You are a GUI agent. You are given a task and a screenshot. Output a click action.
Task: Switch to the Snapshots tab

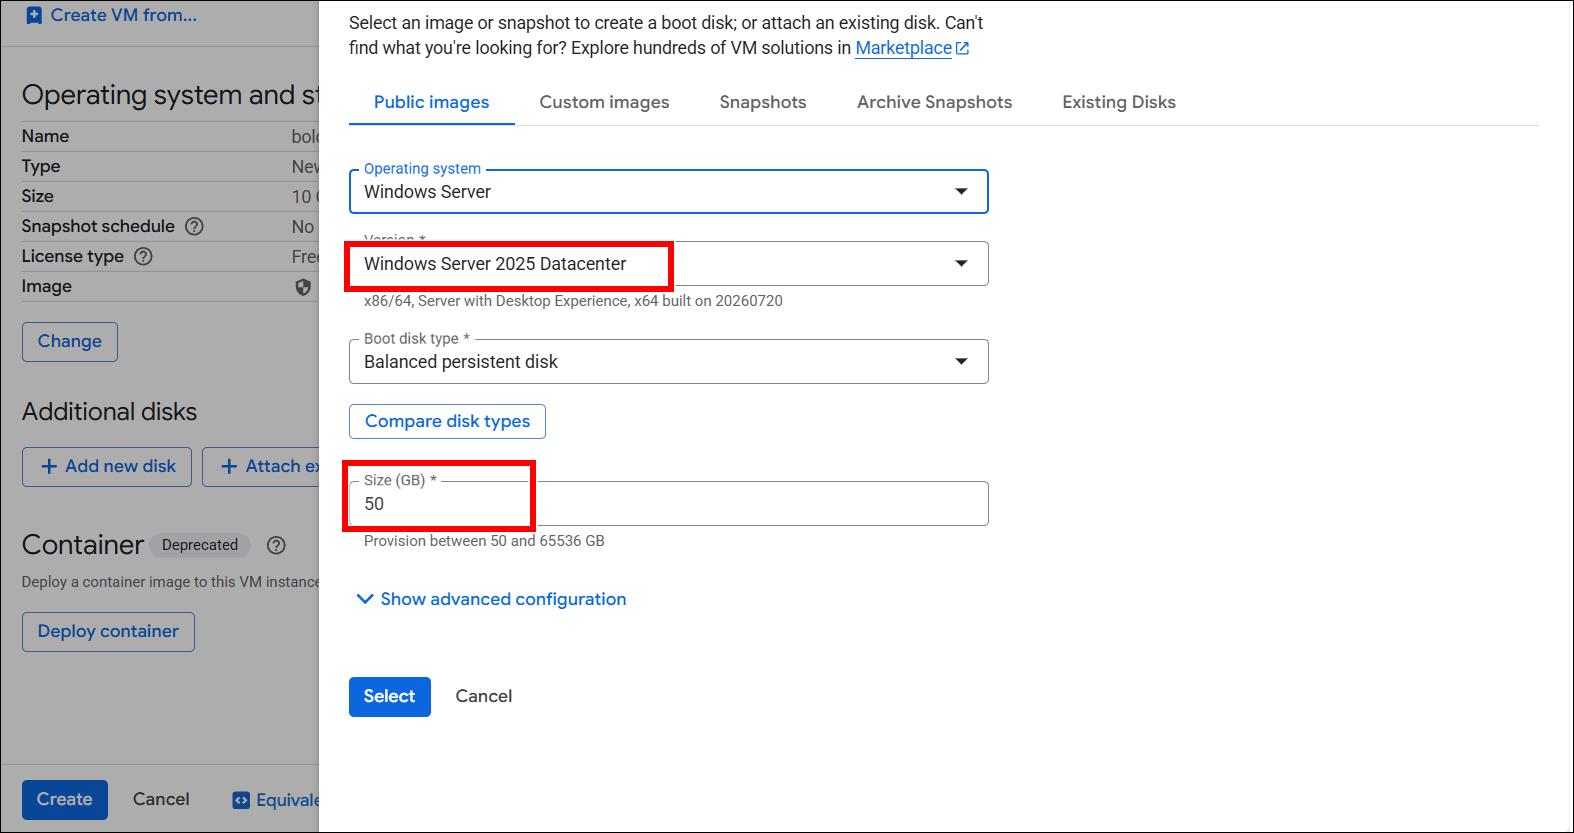click(x=763, y=102)
